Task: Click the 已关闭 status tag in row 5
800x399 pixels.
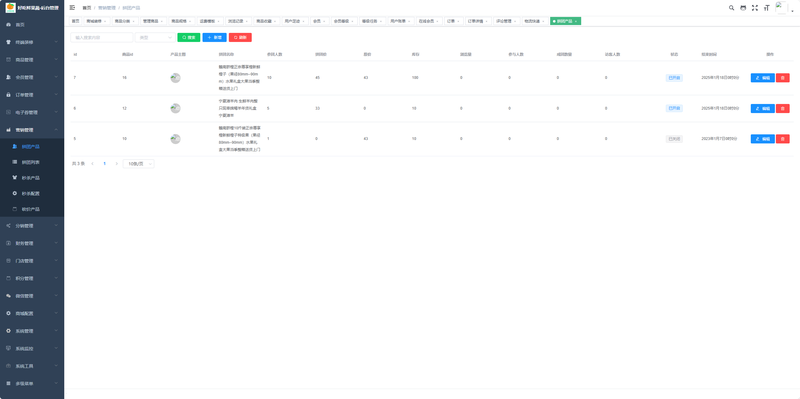Action: coord(674,139)
